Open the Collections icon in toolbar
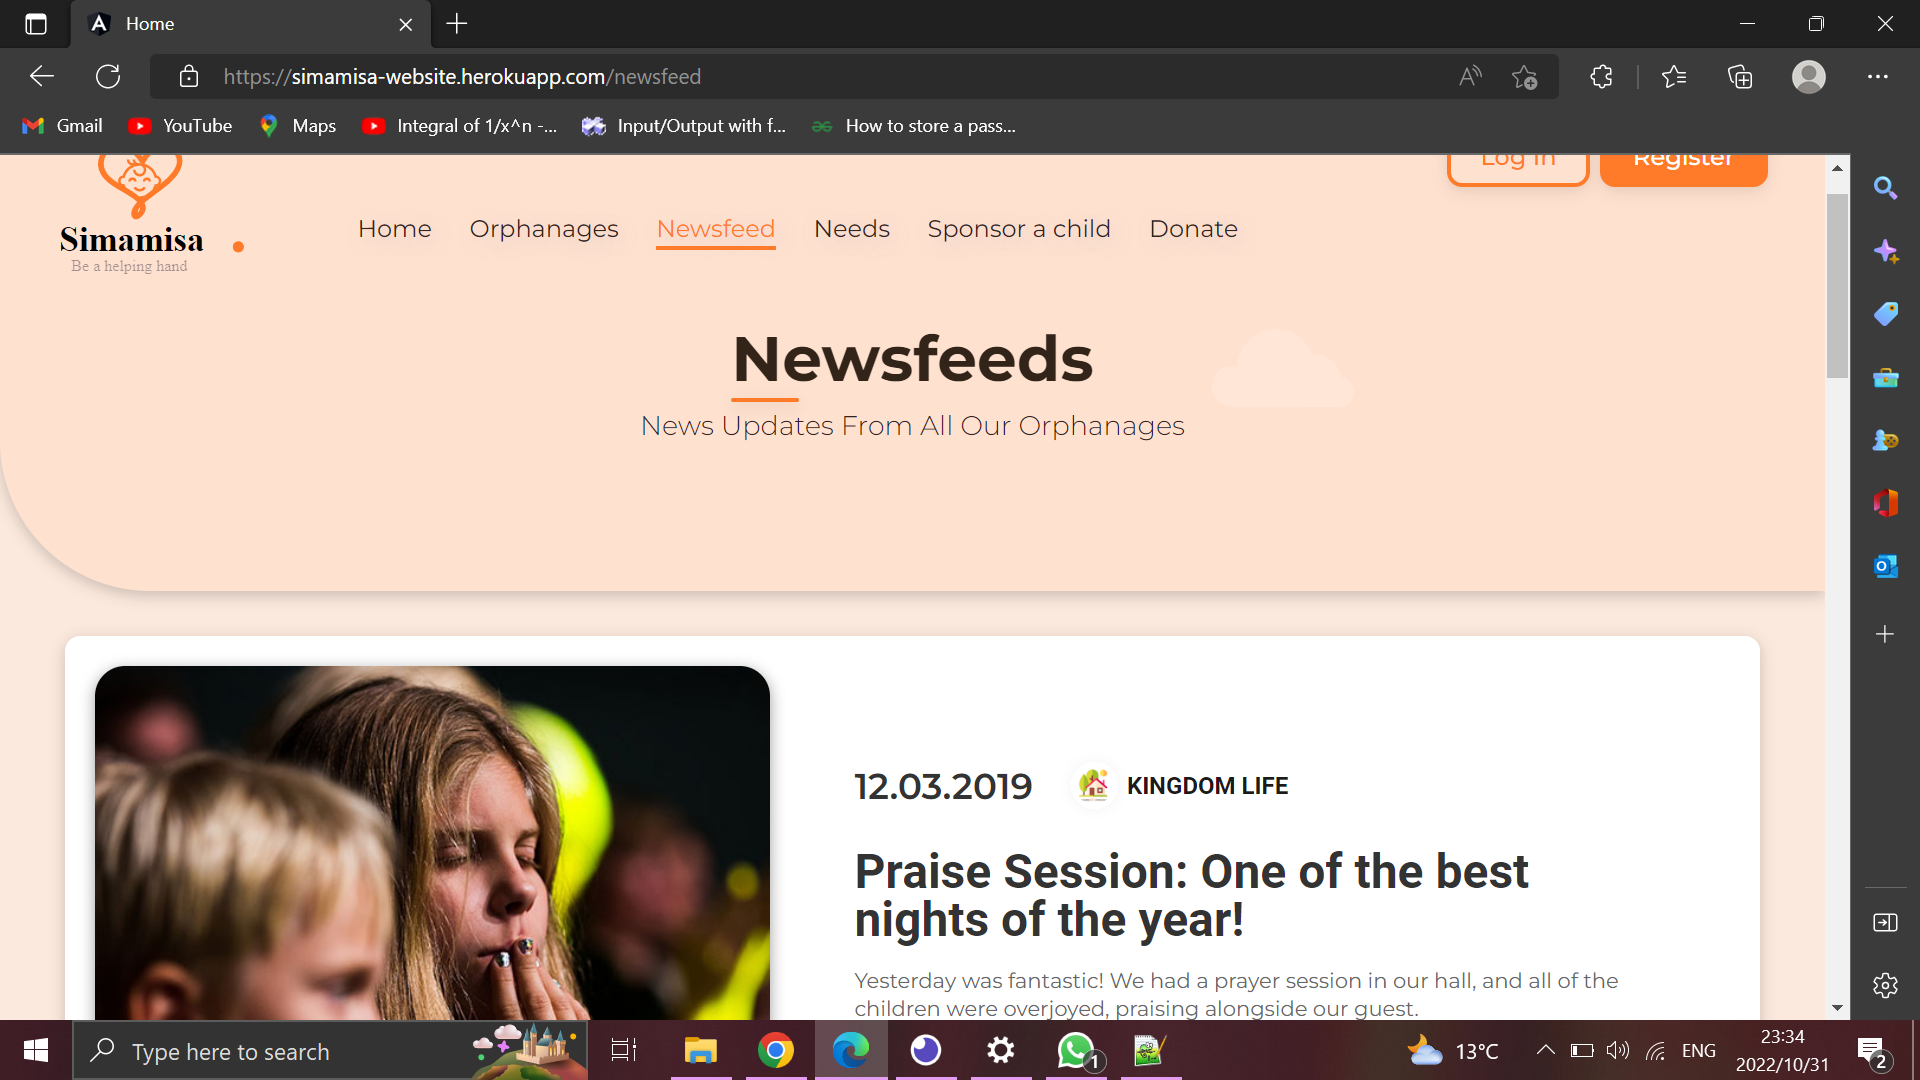Viewport: 1920px width, 1080px height. pos(1740,77)
